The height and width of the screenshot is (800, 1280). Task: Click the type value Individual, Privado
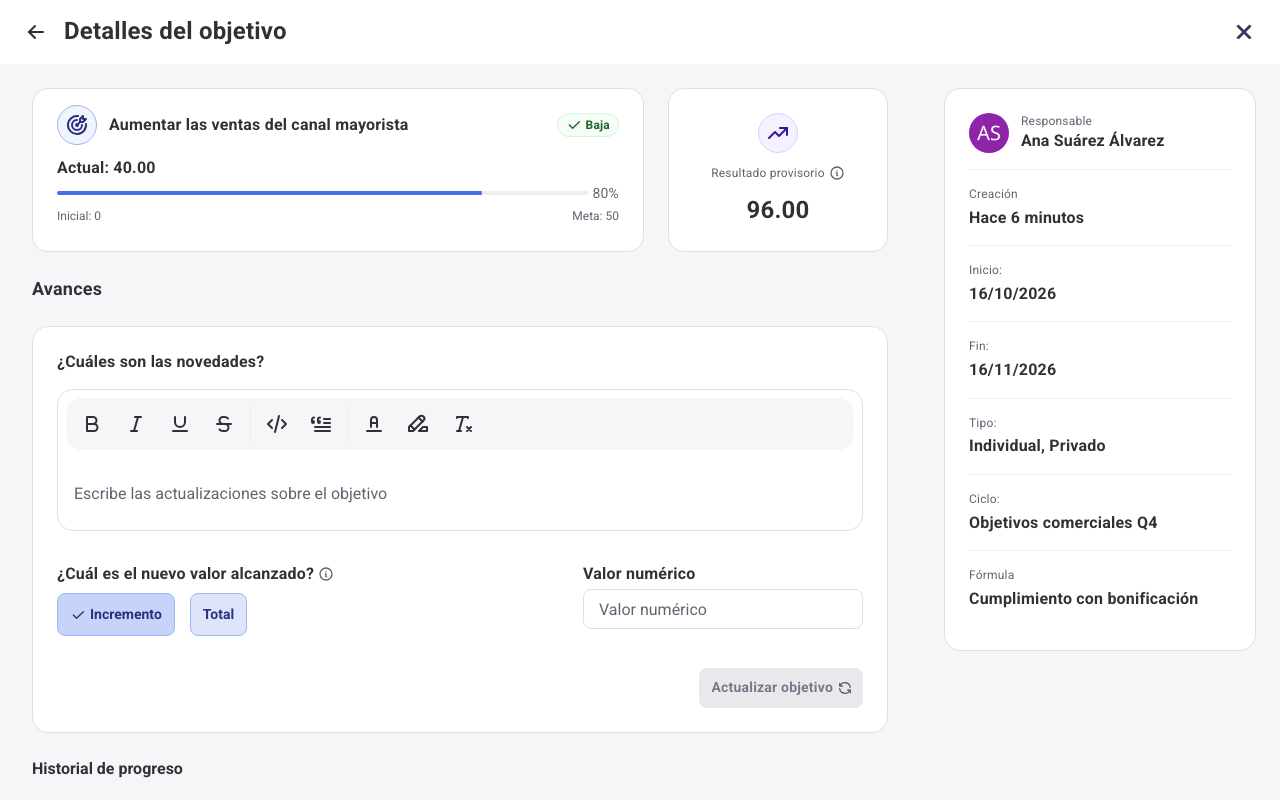pyautogui.click(x=1037, y=446)
